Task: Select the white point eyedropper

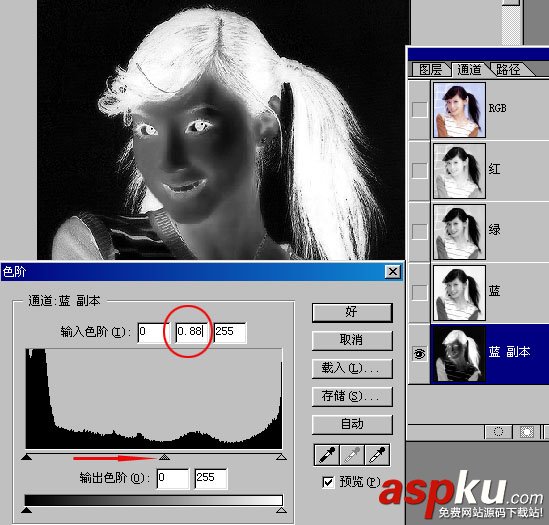Action: [x=377, y=455]
